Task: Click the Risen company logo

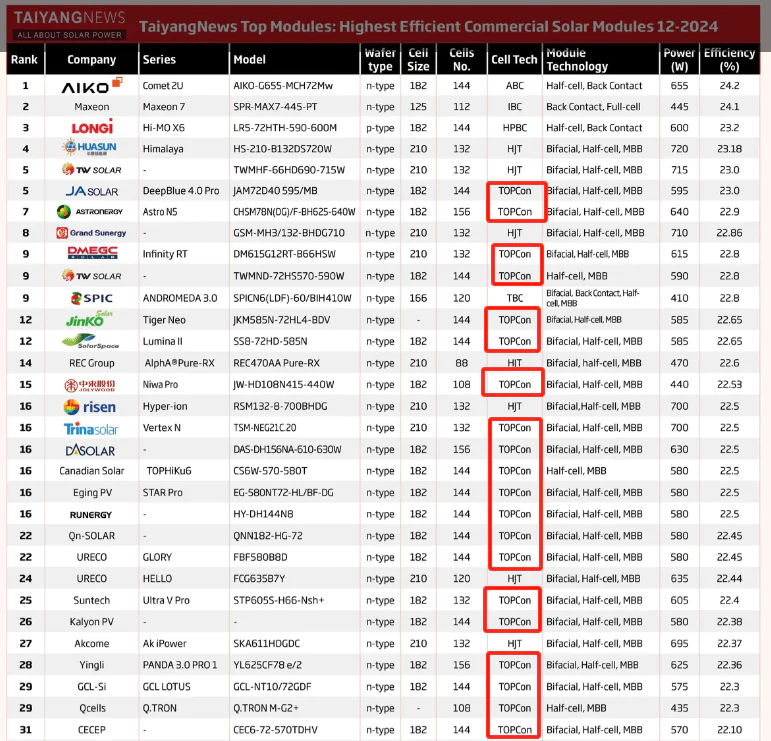Action: click(92, 406)
